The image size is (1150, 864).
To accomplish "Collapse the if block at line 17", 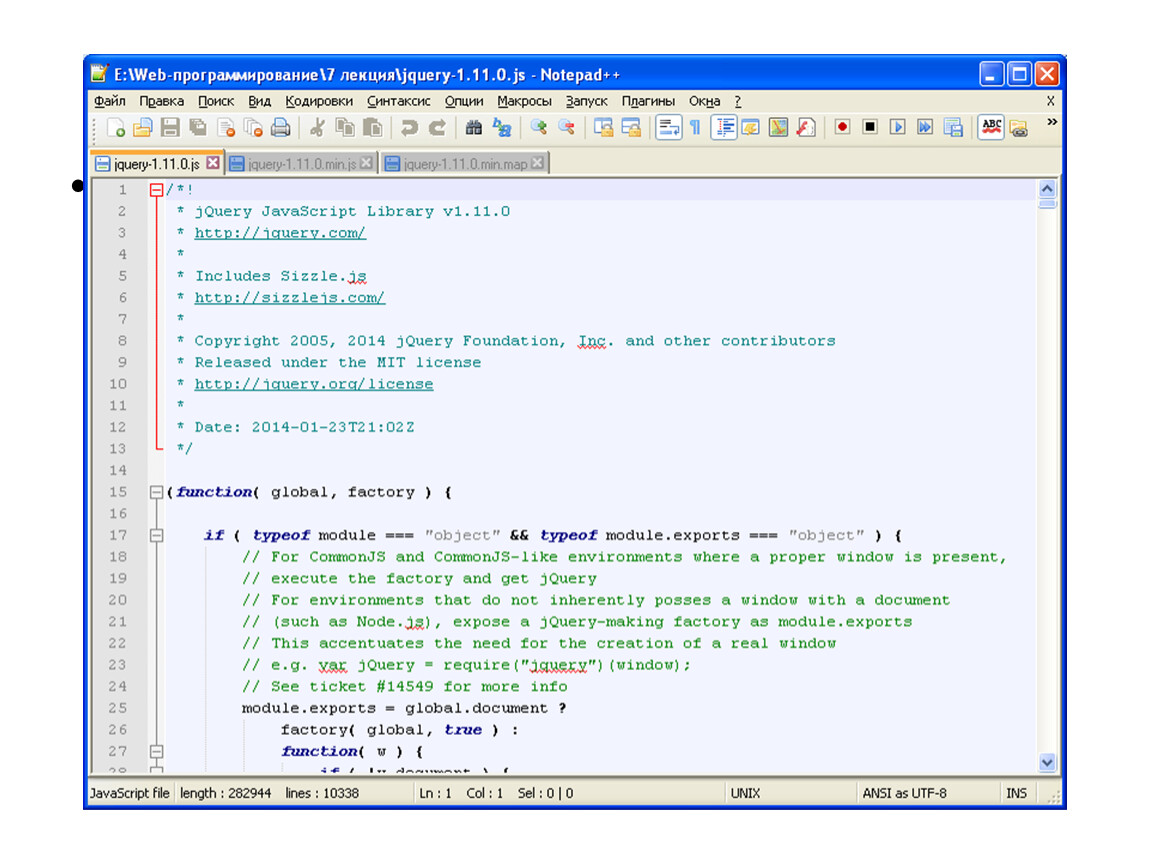I will coord(155,536).
